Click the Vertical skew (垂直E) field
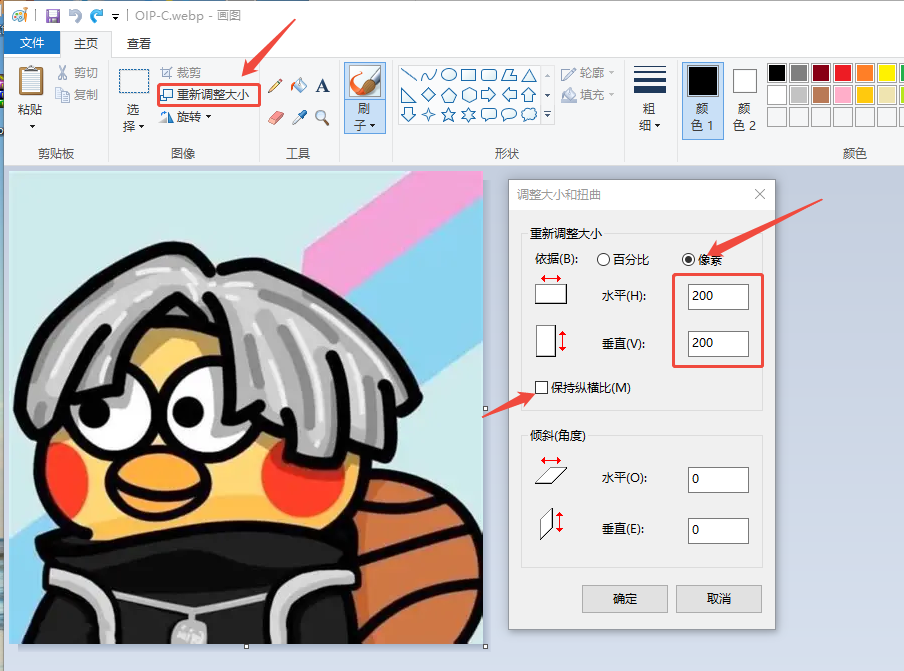 pos(718,530)
